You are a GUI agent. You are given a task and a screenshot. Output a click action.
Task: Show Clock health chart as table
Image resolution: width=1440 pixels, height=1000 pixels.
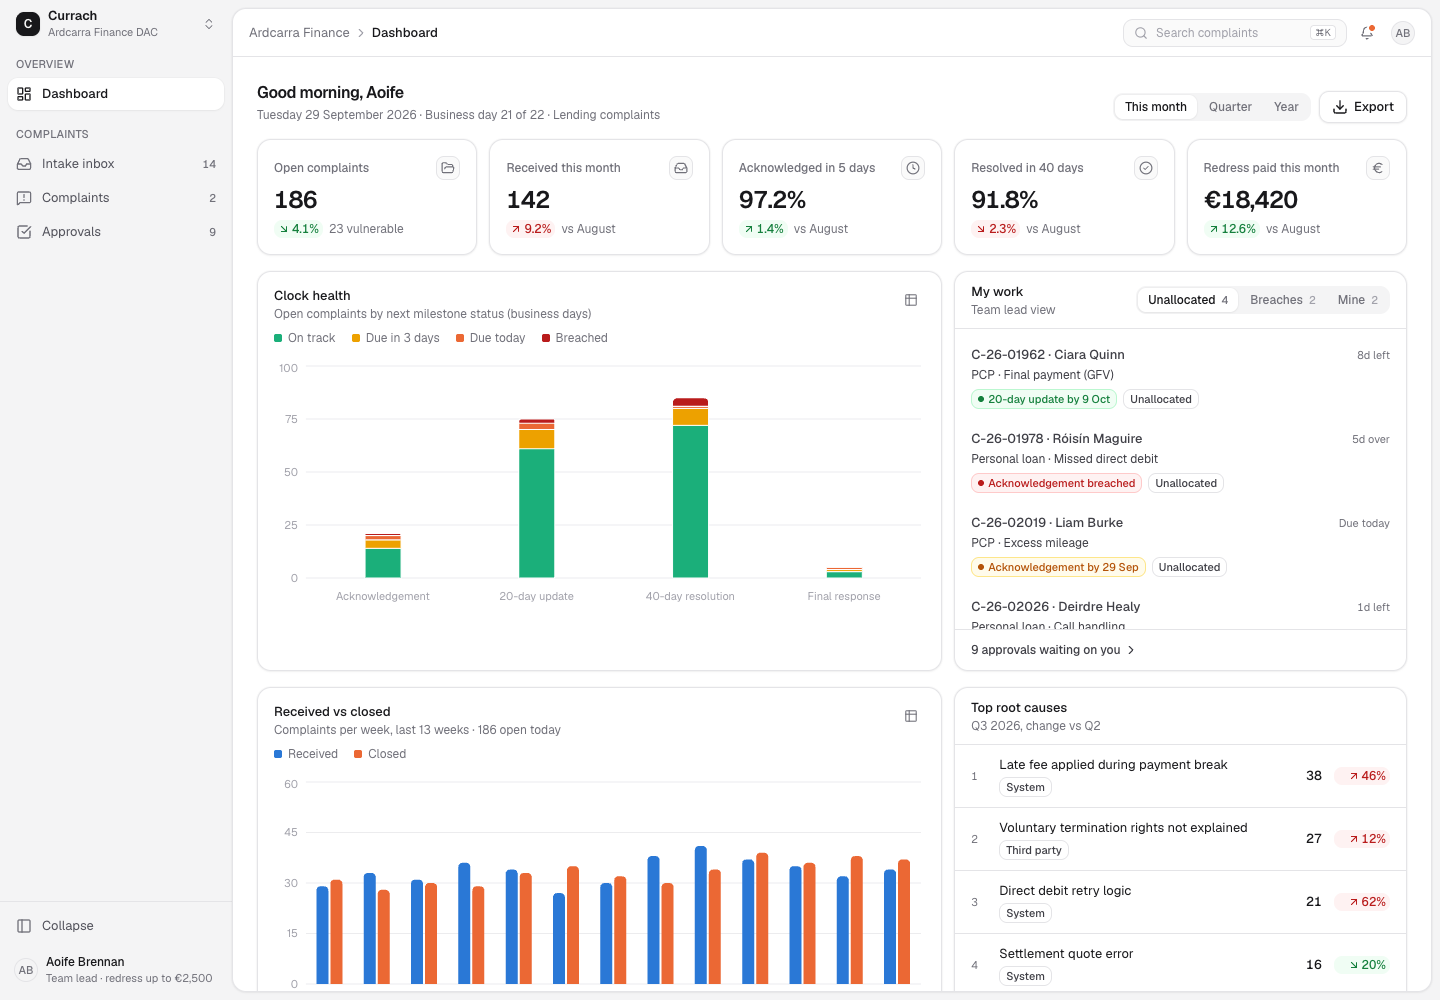(911, 300)
